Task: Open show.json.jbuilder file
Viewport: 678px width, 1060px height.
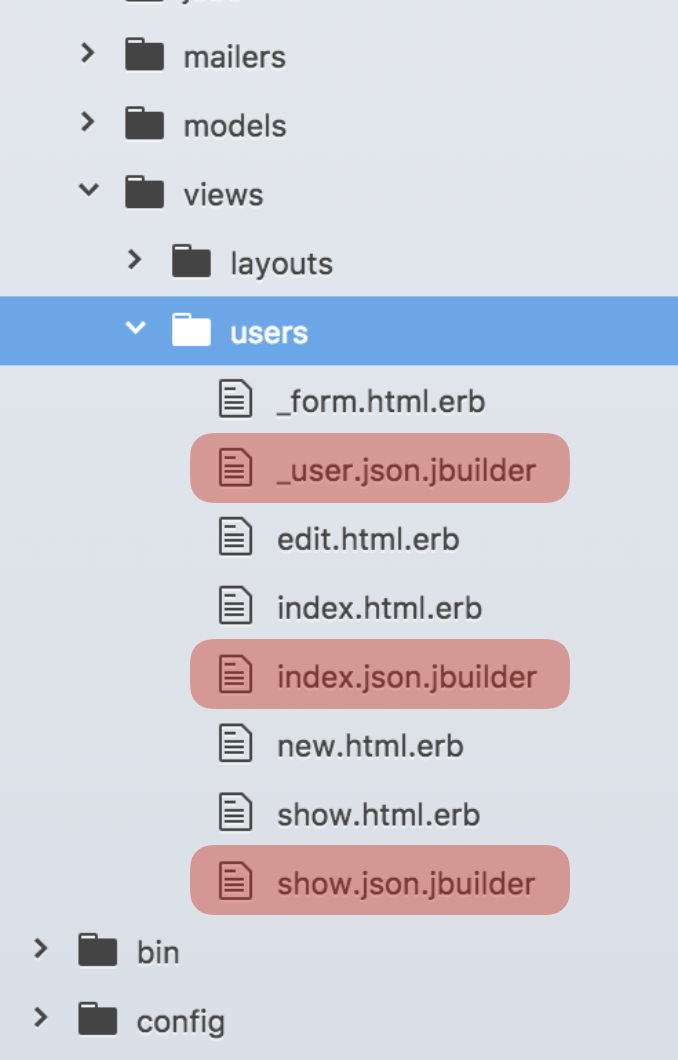Action: pyautogui.click(x=406, y=883)
